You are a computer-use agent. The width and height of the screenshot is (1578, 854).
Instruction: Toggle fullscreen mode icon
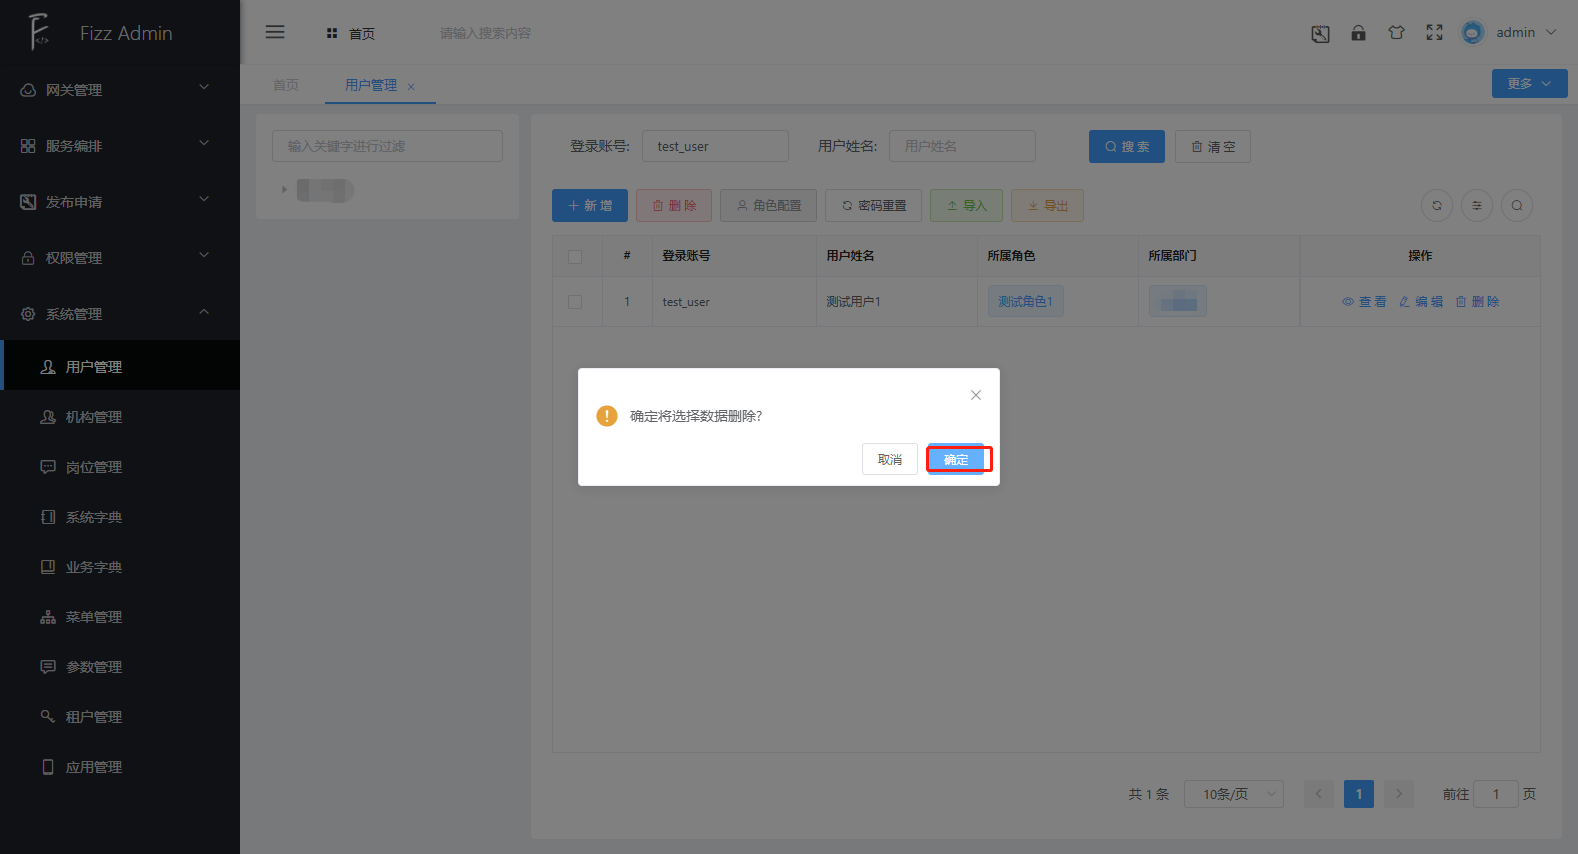(x=1434, y=33)
